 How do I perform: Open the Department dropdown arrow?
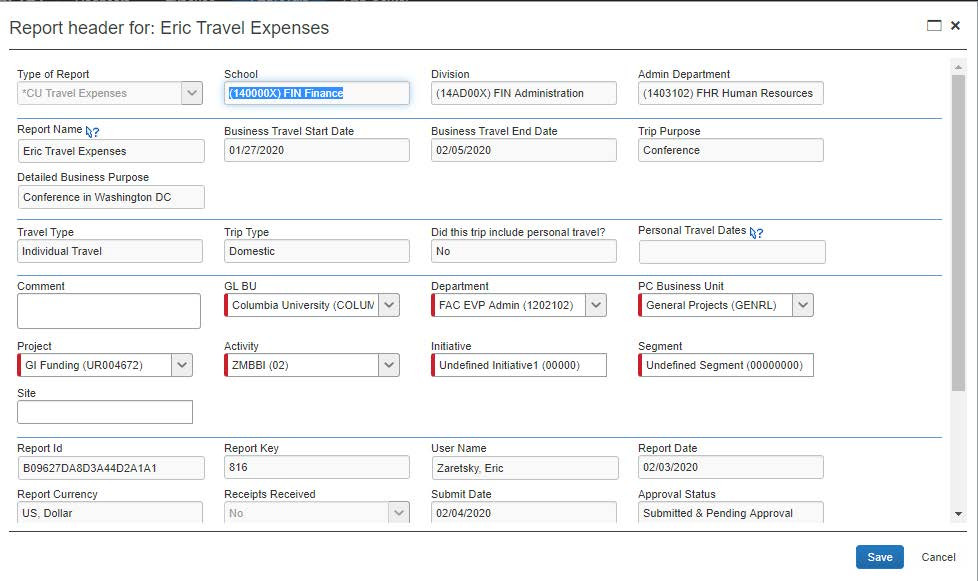pyautogui.click(x=596, y=305)
